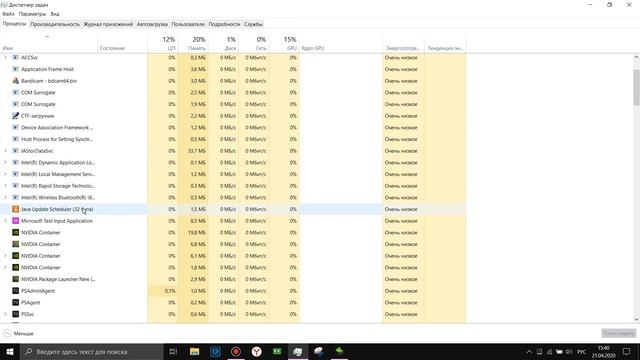Click the NVIDIA Package Launcher icon

click(16, 279)
